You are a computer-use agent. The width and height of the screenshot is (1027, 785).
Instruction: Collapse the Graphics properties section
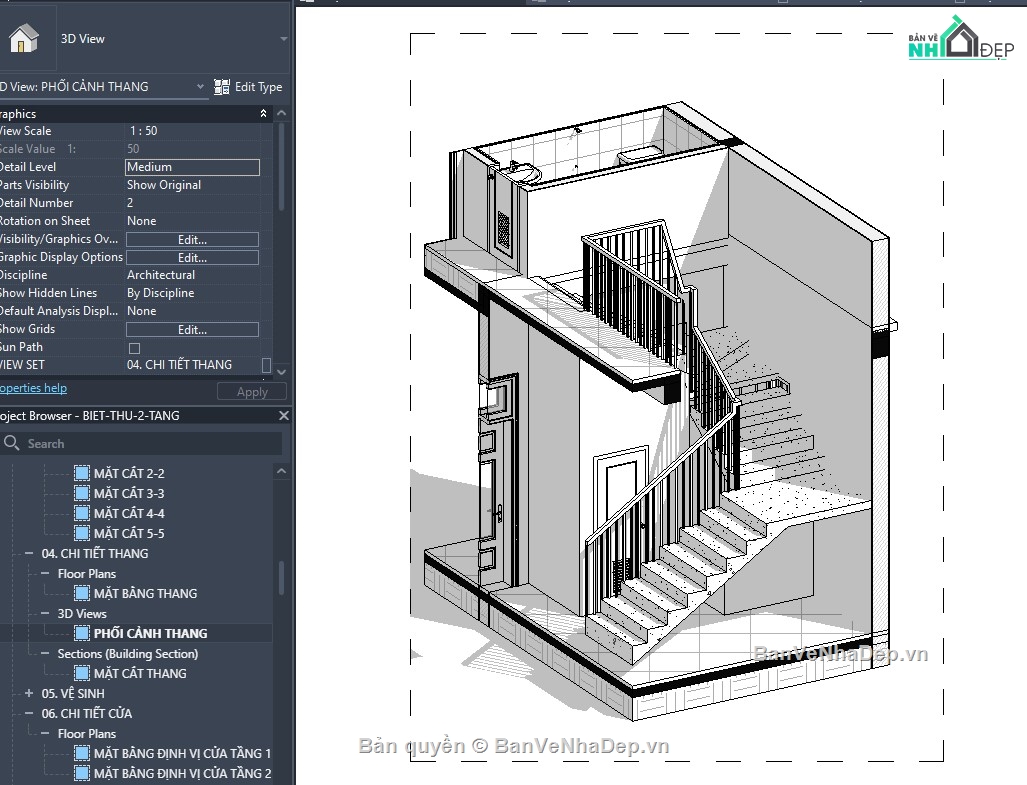[263, 113]
